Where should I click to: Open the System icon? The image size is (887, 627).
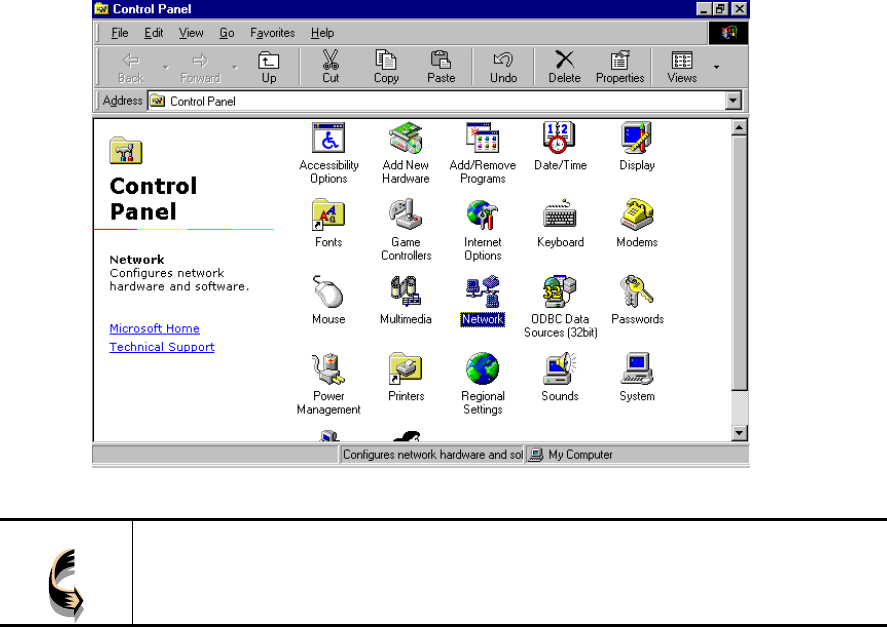(637, 377)
